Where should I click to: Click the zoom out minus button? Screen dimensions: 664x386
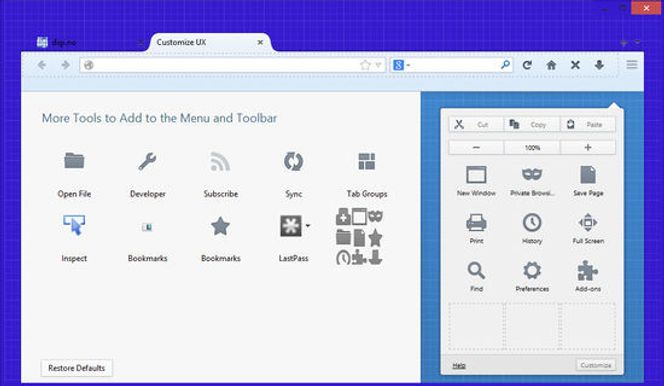[x=476, y=147]
